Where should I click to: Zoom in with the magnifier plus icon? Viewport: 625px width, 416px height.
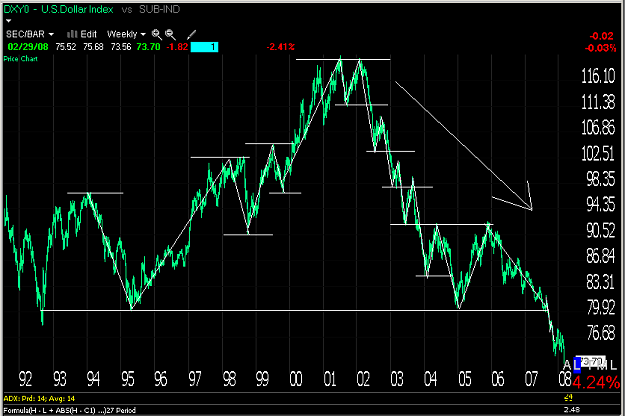point(157,35)
